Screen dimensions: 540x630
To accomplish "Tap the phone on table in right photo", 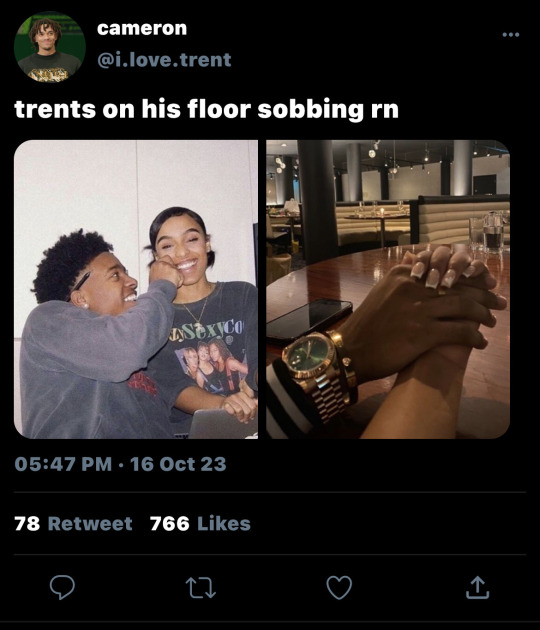I will coord(309,319).
